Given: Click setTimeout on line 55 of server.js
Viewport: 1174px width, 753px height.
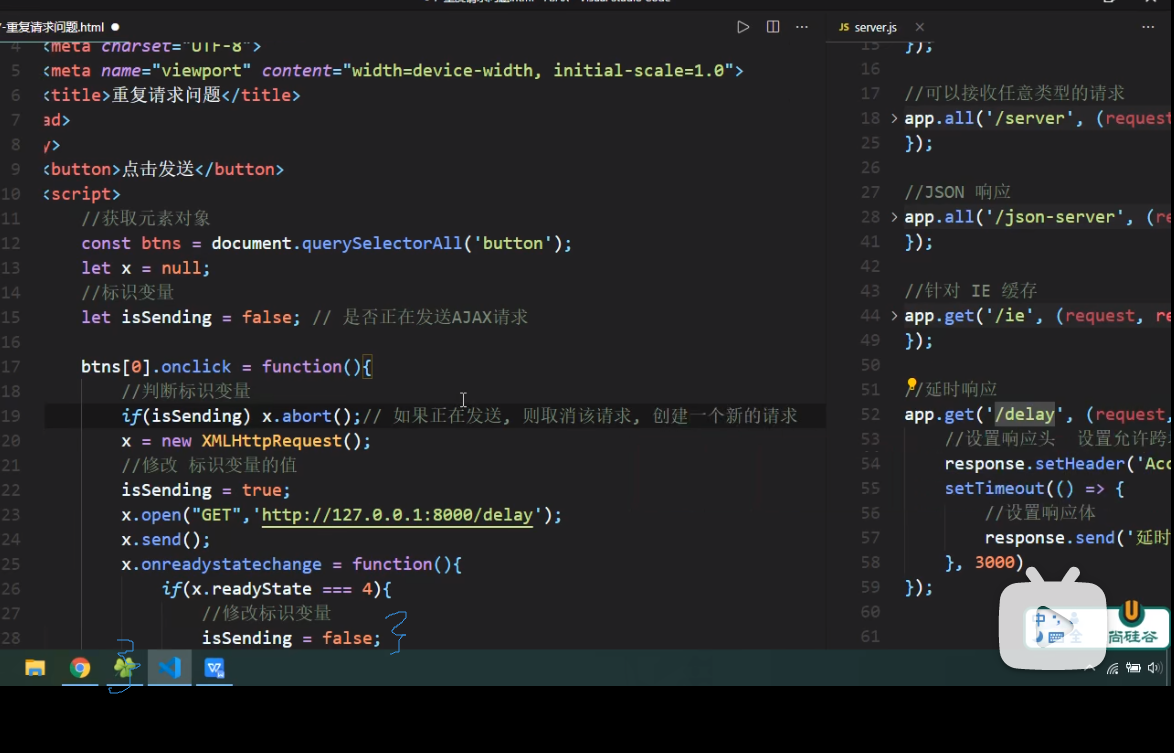Looking at the screenshot, I should point(994,489).
